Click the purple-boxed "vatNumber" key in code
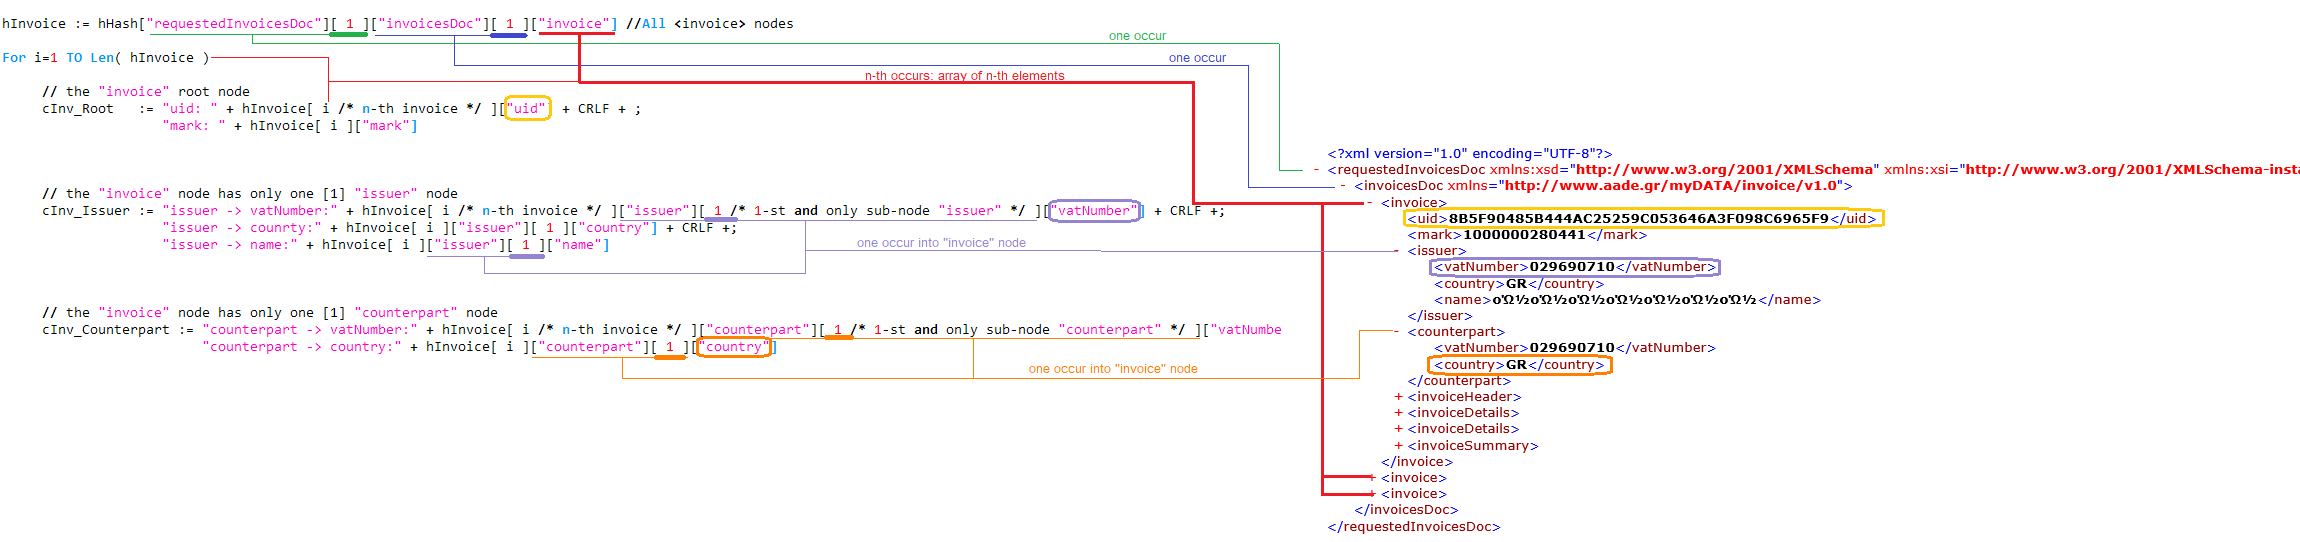The width and height of the screenshot is (2300, 542). click(x=1094, y=211)
